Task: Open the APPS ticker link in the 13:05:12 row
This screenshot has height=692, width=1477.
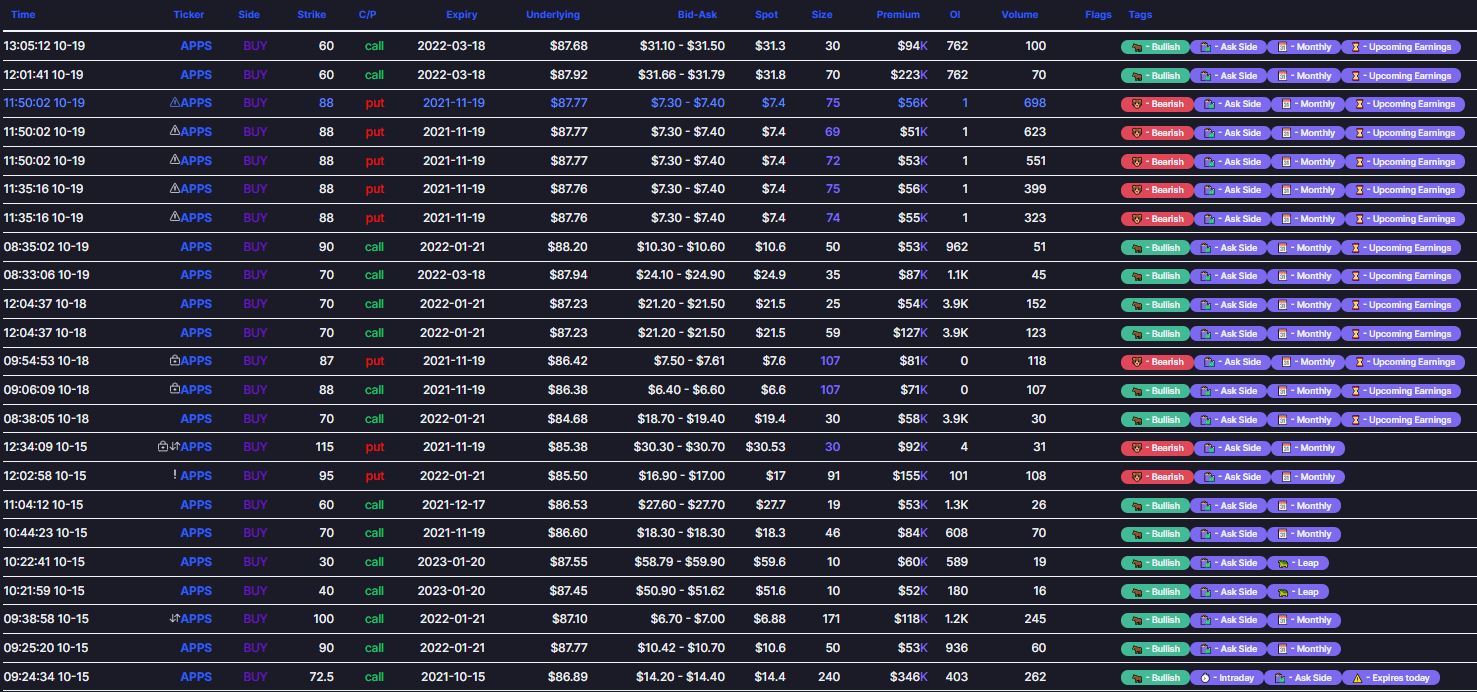Action: pos(197,46)
